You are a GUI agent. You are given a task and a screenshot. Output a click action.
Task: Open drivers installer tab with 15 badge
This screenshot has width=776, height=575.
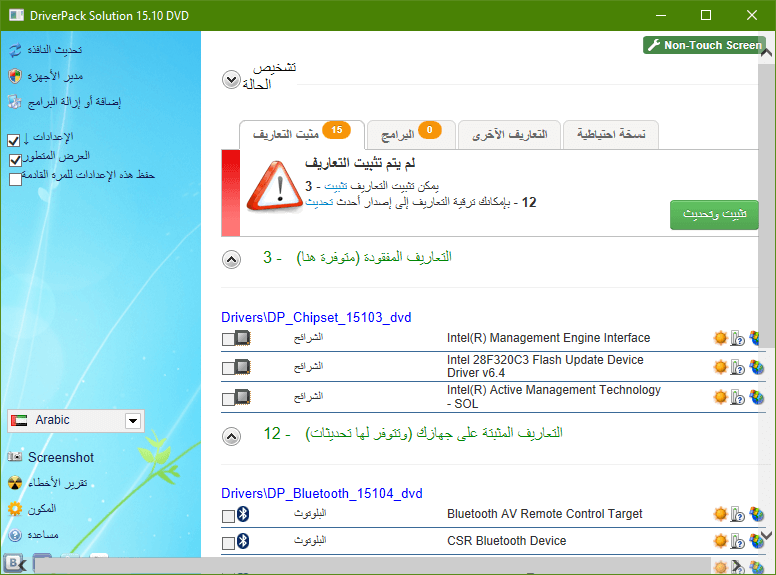coord(302,134)
